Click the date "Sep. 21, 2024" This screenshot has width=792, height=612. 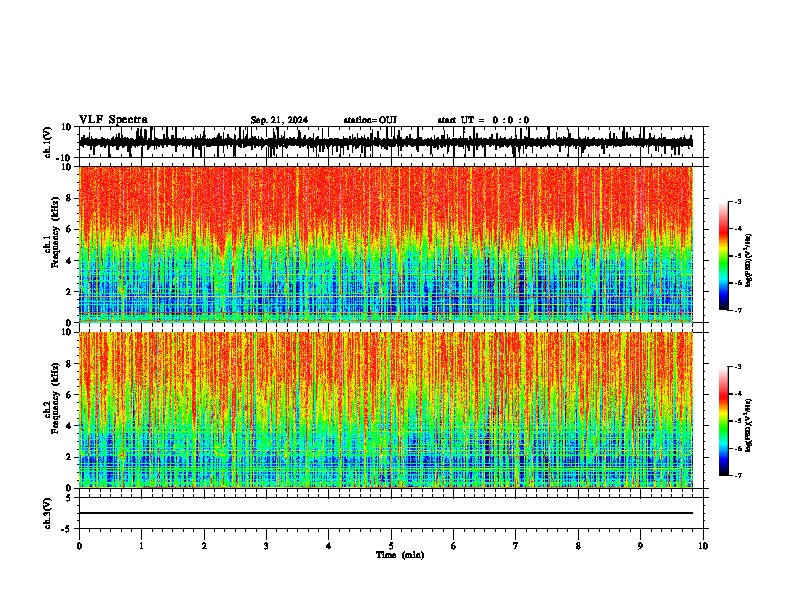(279, 120)
